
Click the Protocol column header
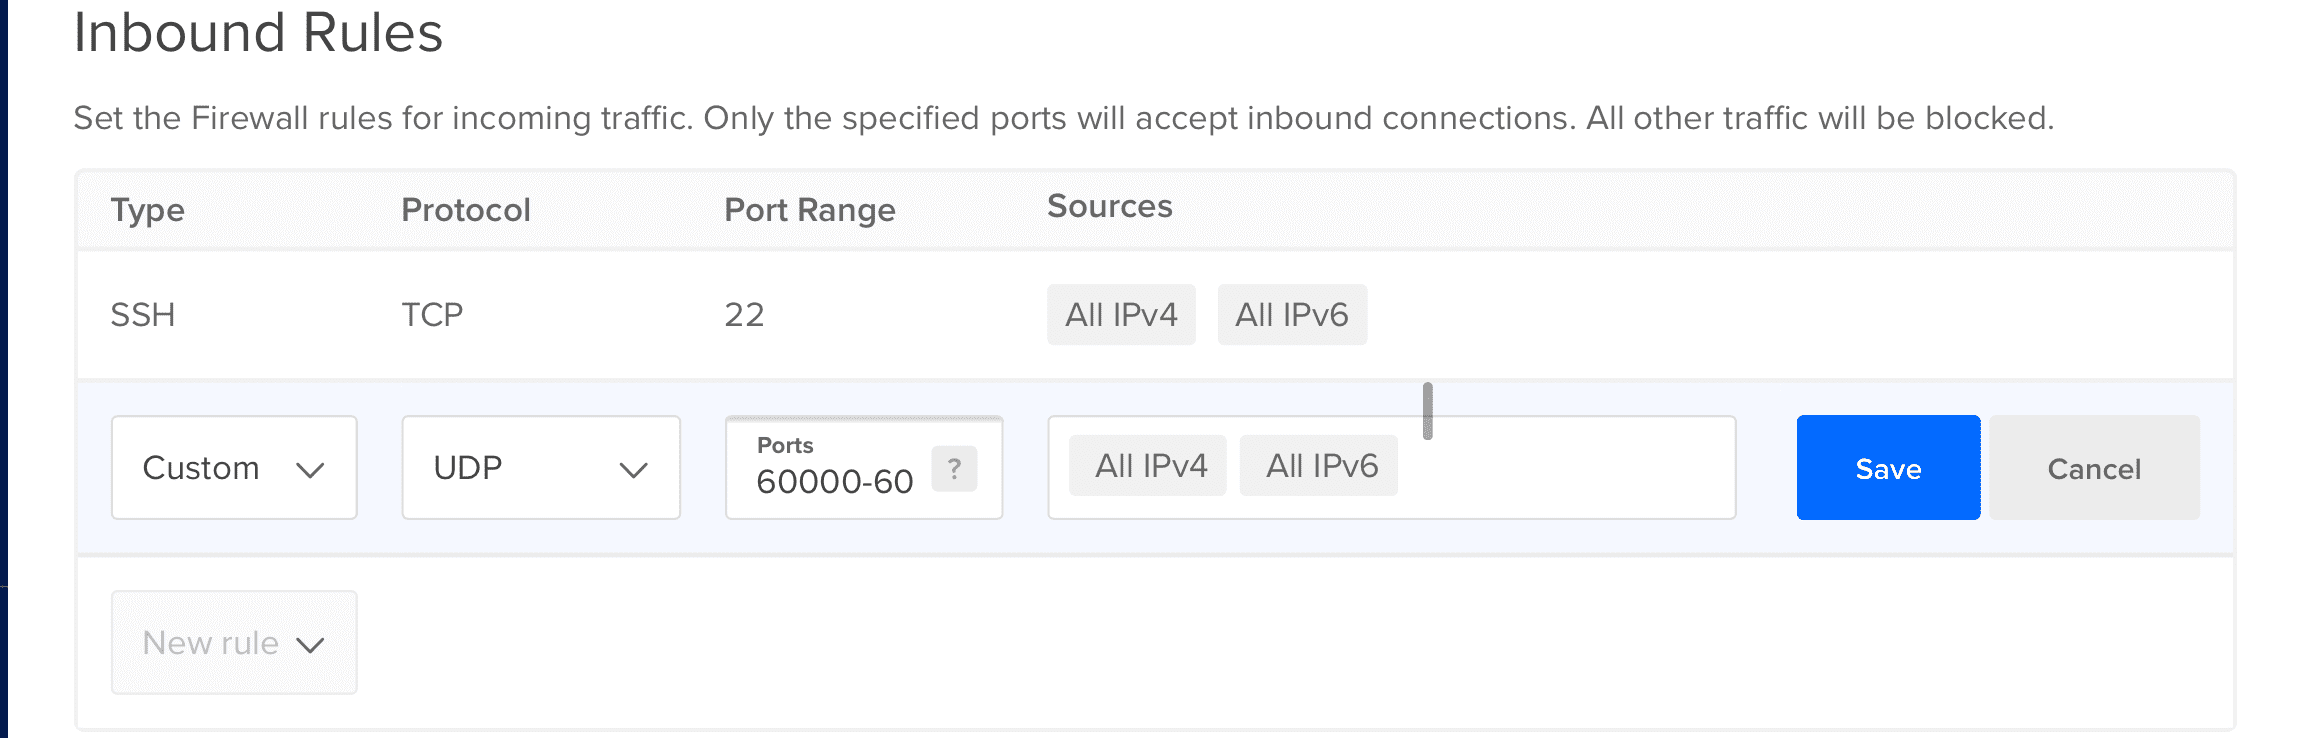click(x=466, y=210)
